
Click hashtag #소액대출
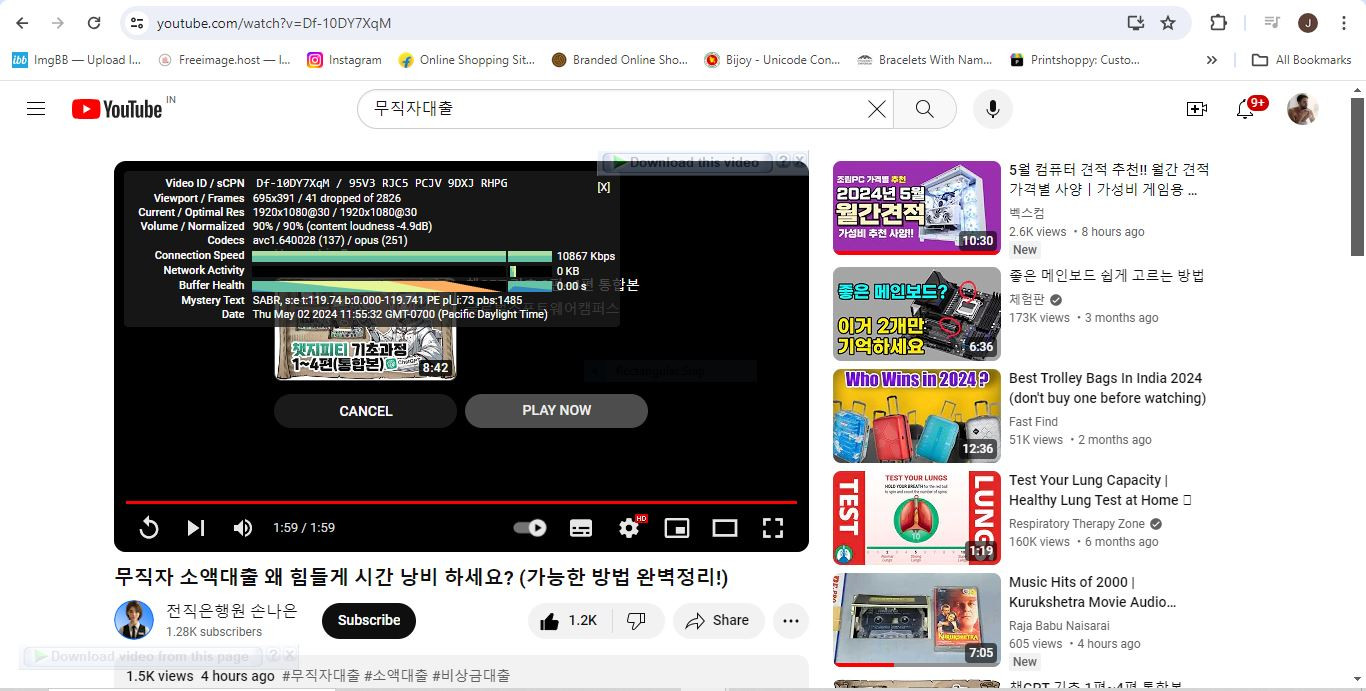click(x=396, y=676)
